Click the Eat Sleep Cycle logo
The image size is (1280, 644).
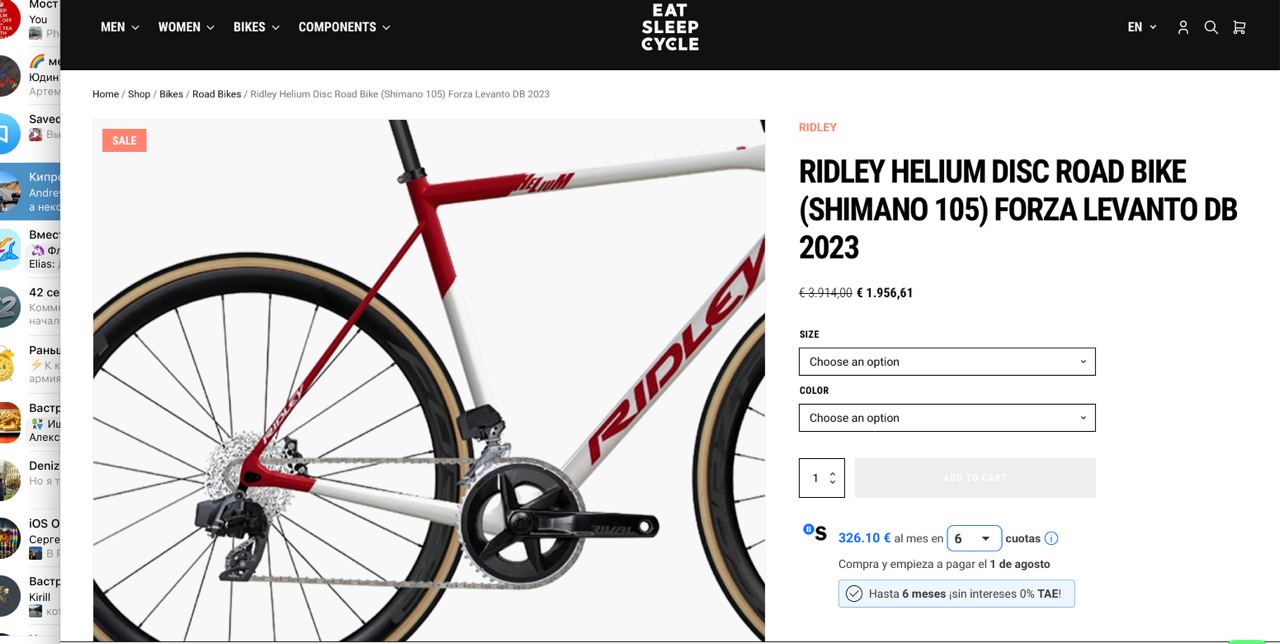pos(670,27)
